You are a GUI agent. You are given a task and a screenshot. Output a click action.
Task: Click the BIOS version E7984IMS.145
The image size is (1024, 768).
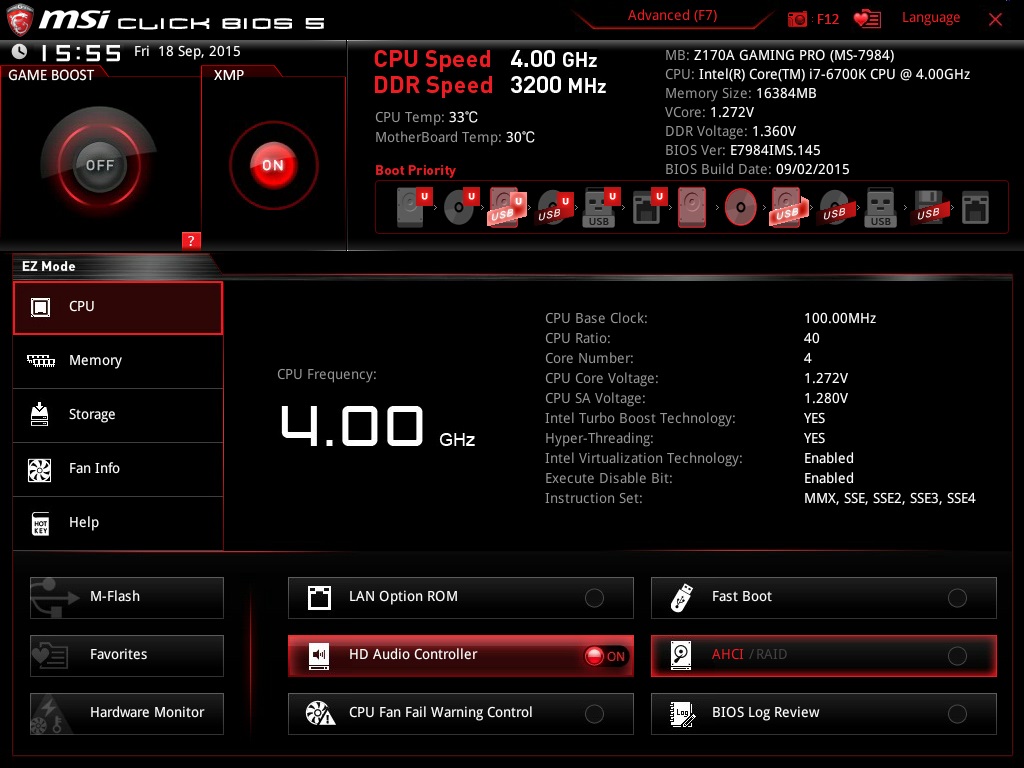pyautogui.click(x=775, y=150)
